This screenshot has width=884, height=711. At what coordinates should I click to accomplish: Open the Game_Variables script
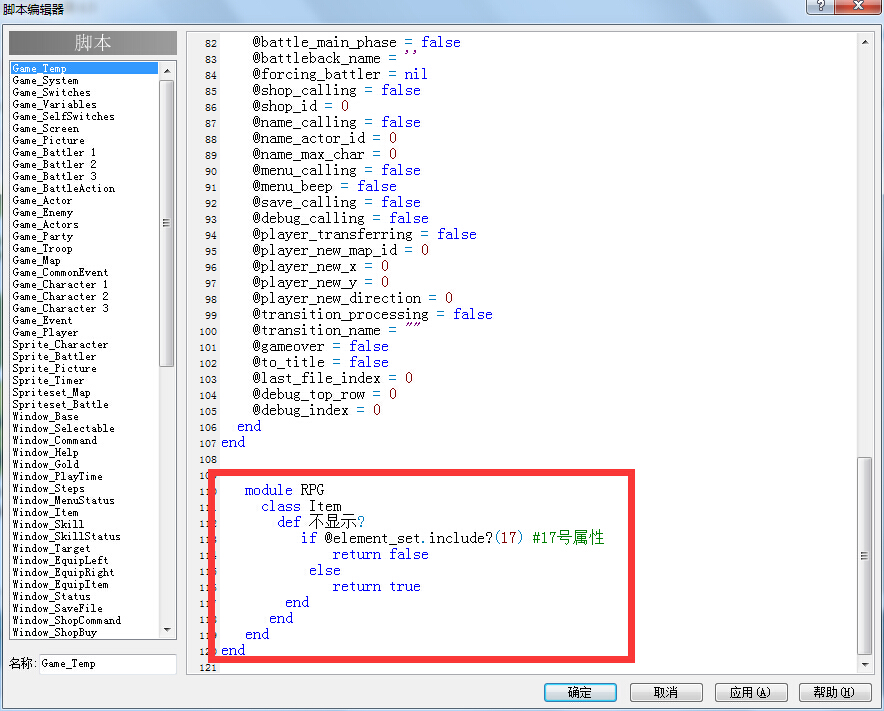coord(55,104)
